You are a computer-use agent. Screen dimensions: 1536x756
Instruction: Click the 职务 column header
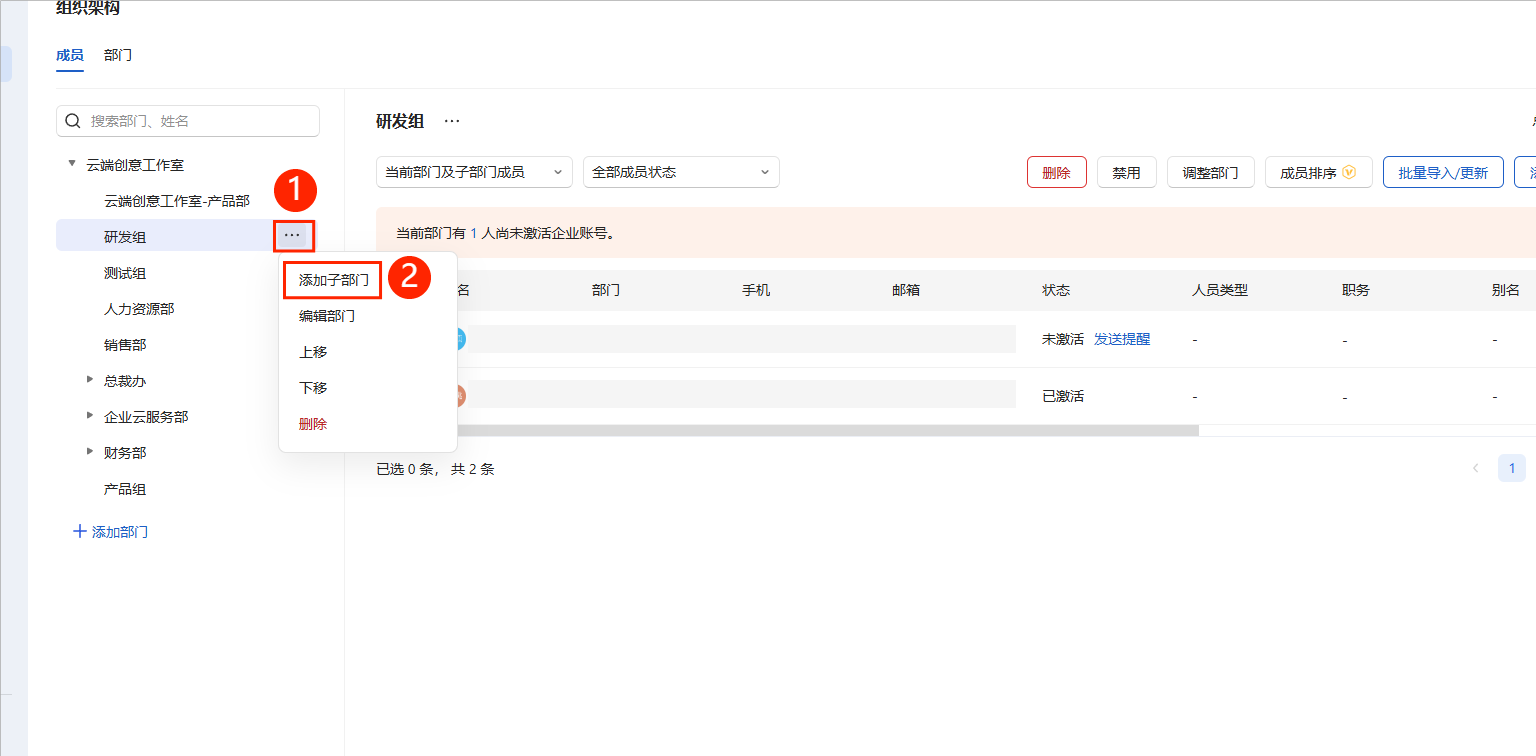(1356, 290)
